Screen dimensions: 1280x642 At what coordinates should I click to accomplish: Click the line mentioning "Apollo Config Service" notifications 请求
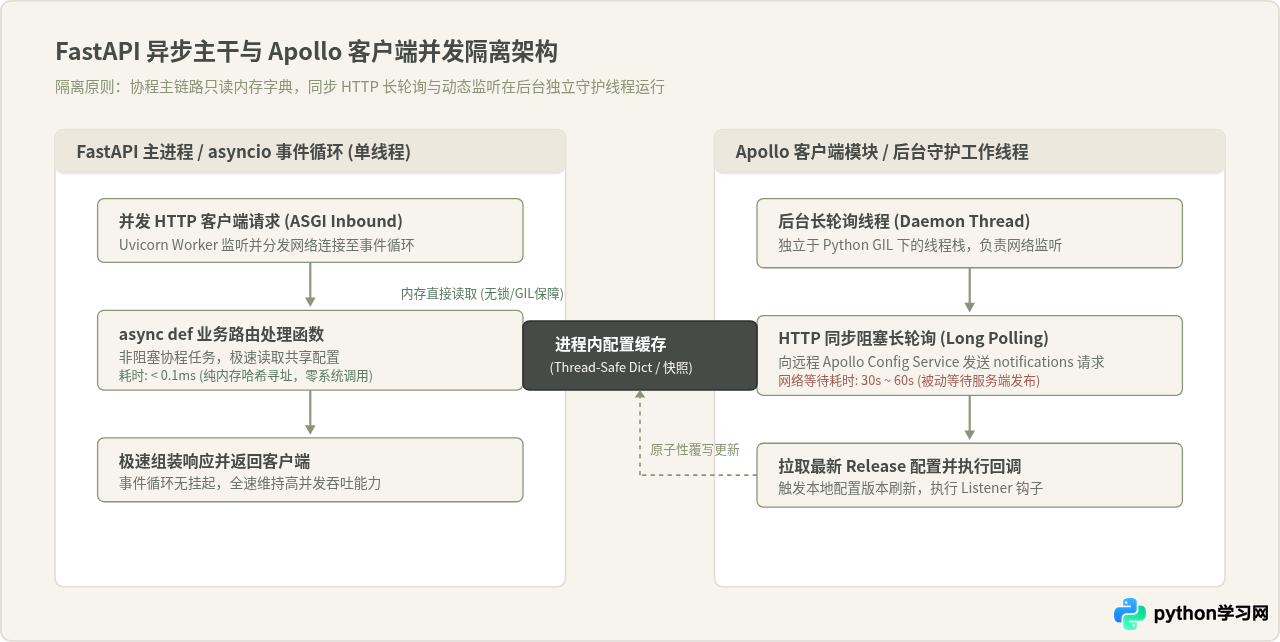click(x=941, y=362)
